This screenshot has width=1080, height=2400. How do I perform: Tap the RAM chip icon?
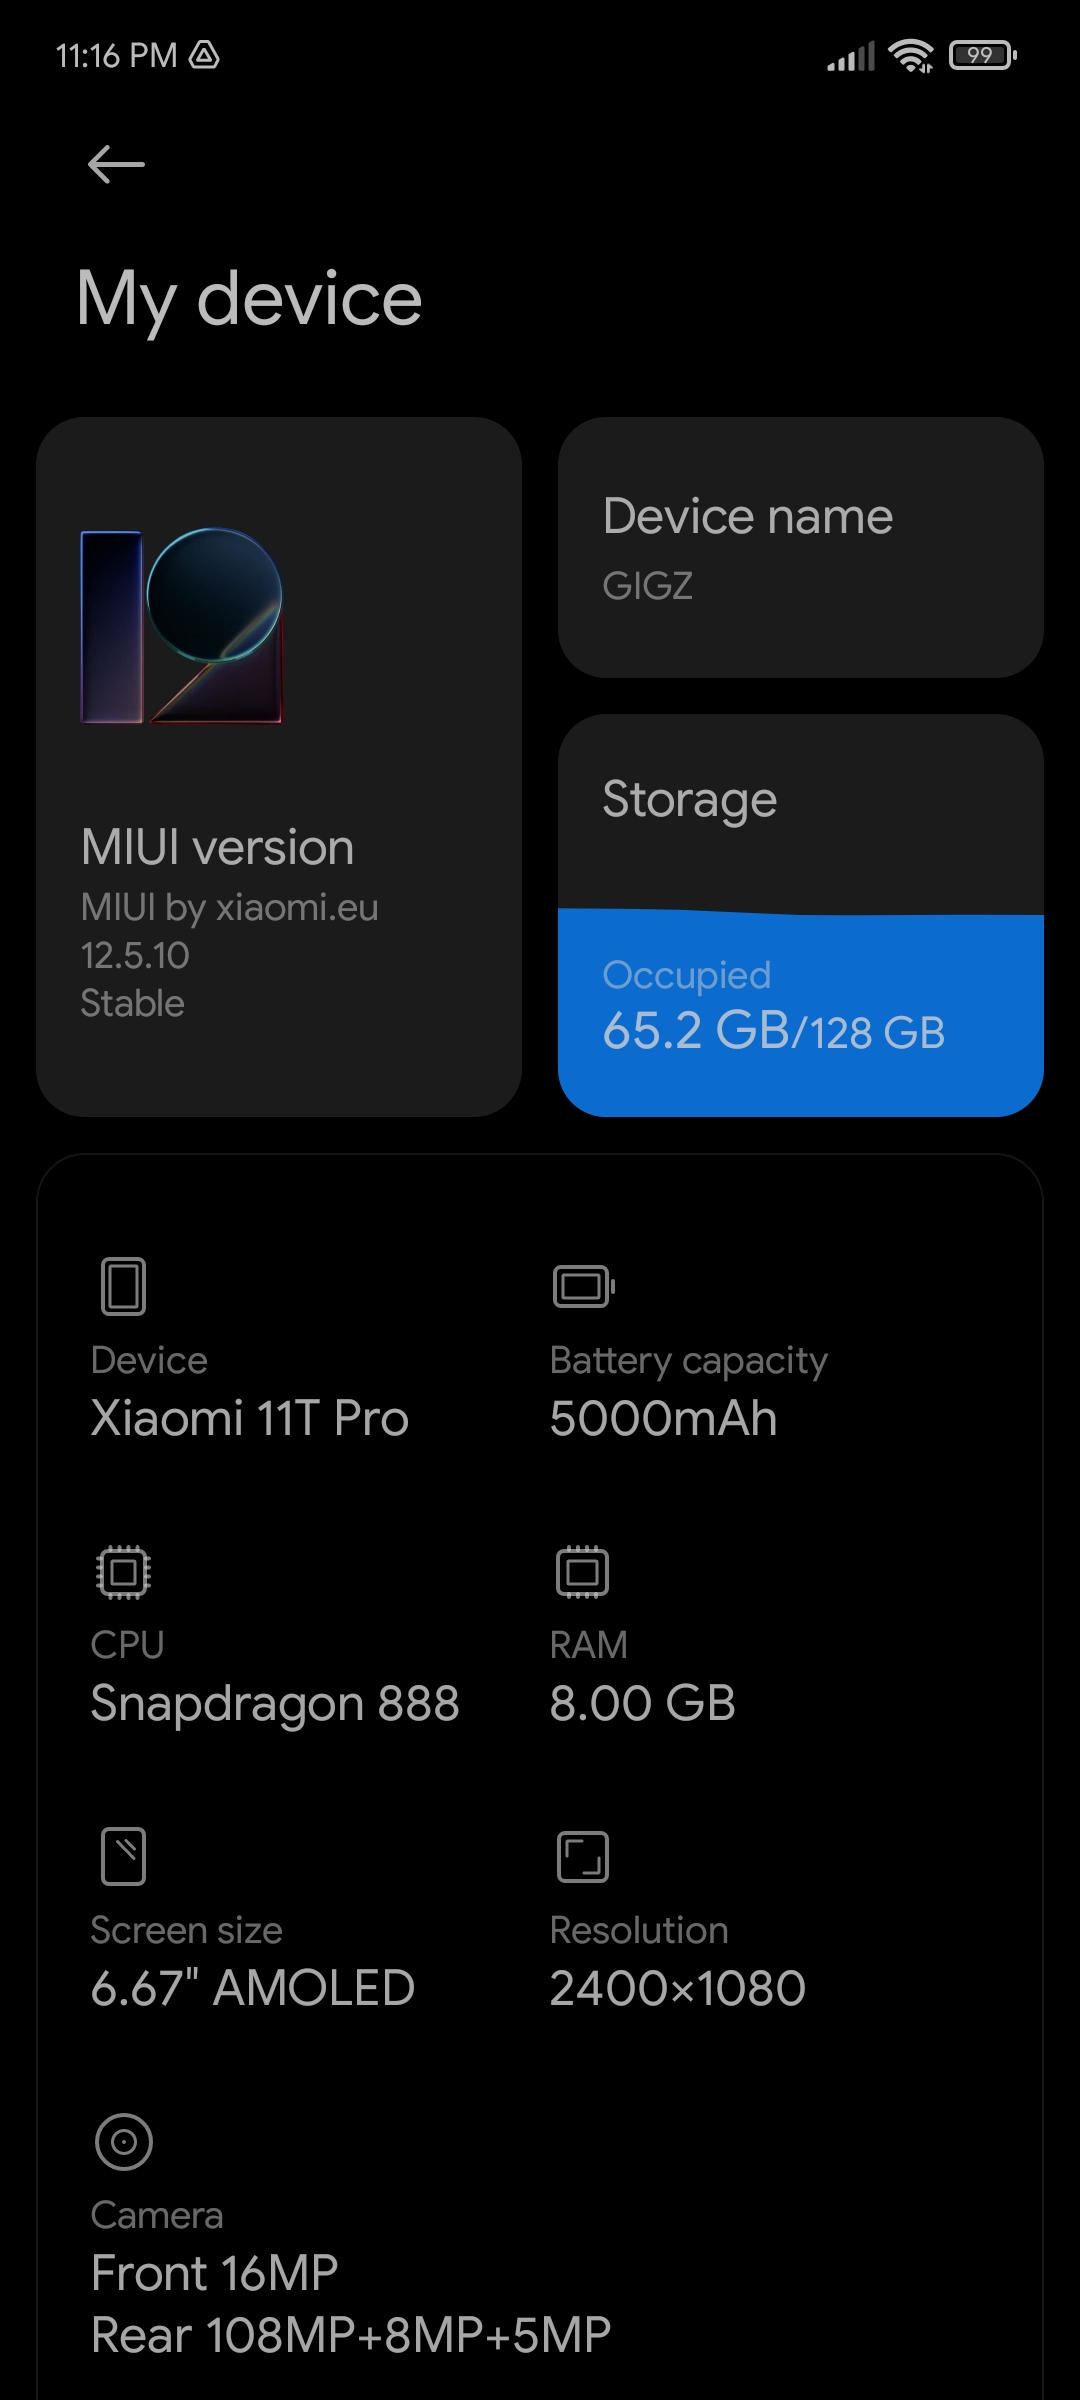(583, 1572)
